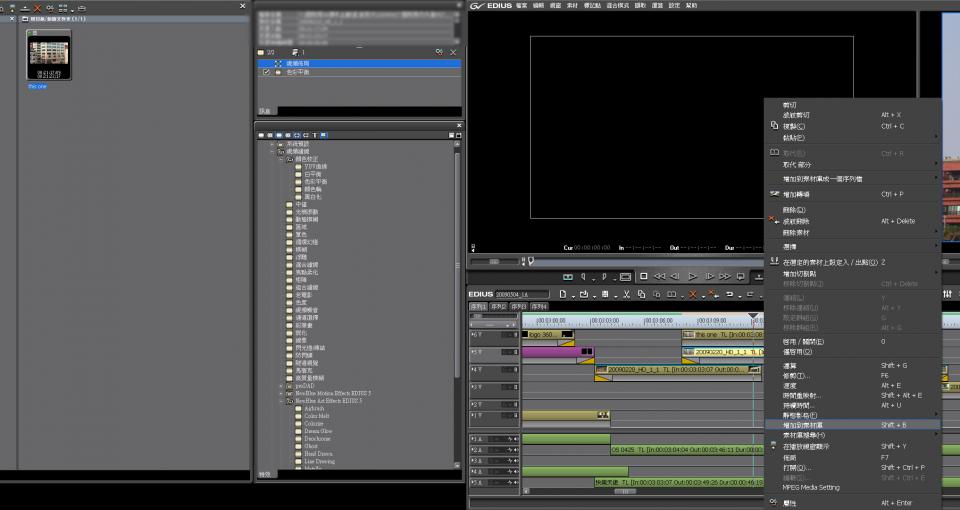Click the red X delete icon in bin toolbar

click(38, 7)
